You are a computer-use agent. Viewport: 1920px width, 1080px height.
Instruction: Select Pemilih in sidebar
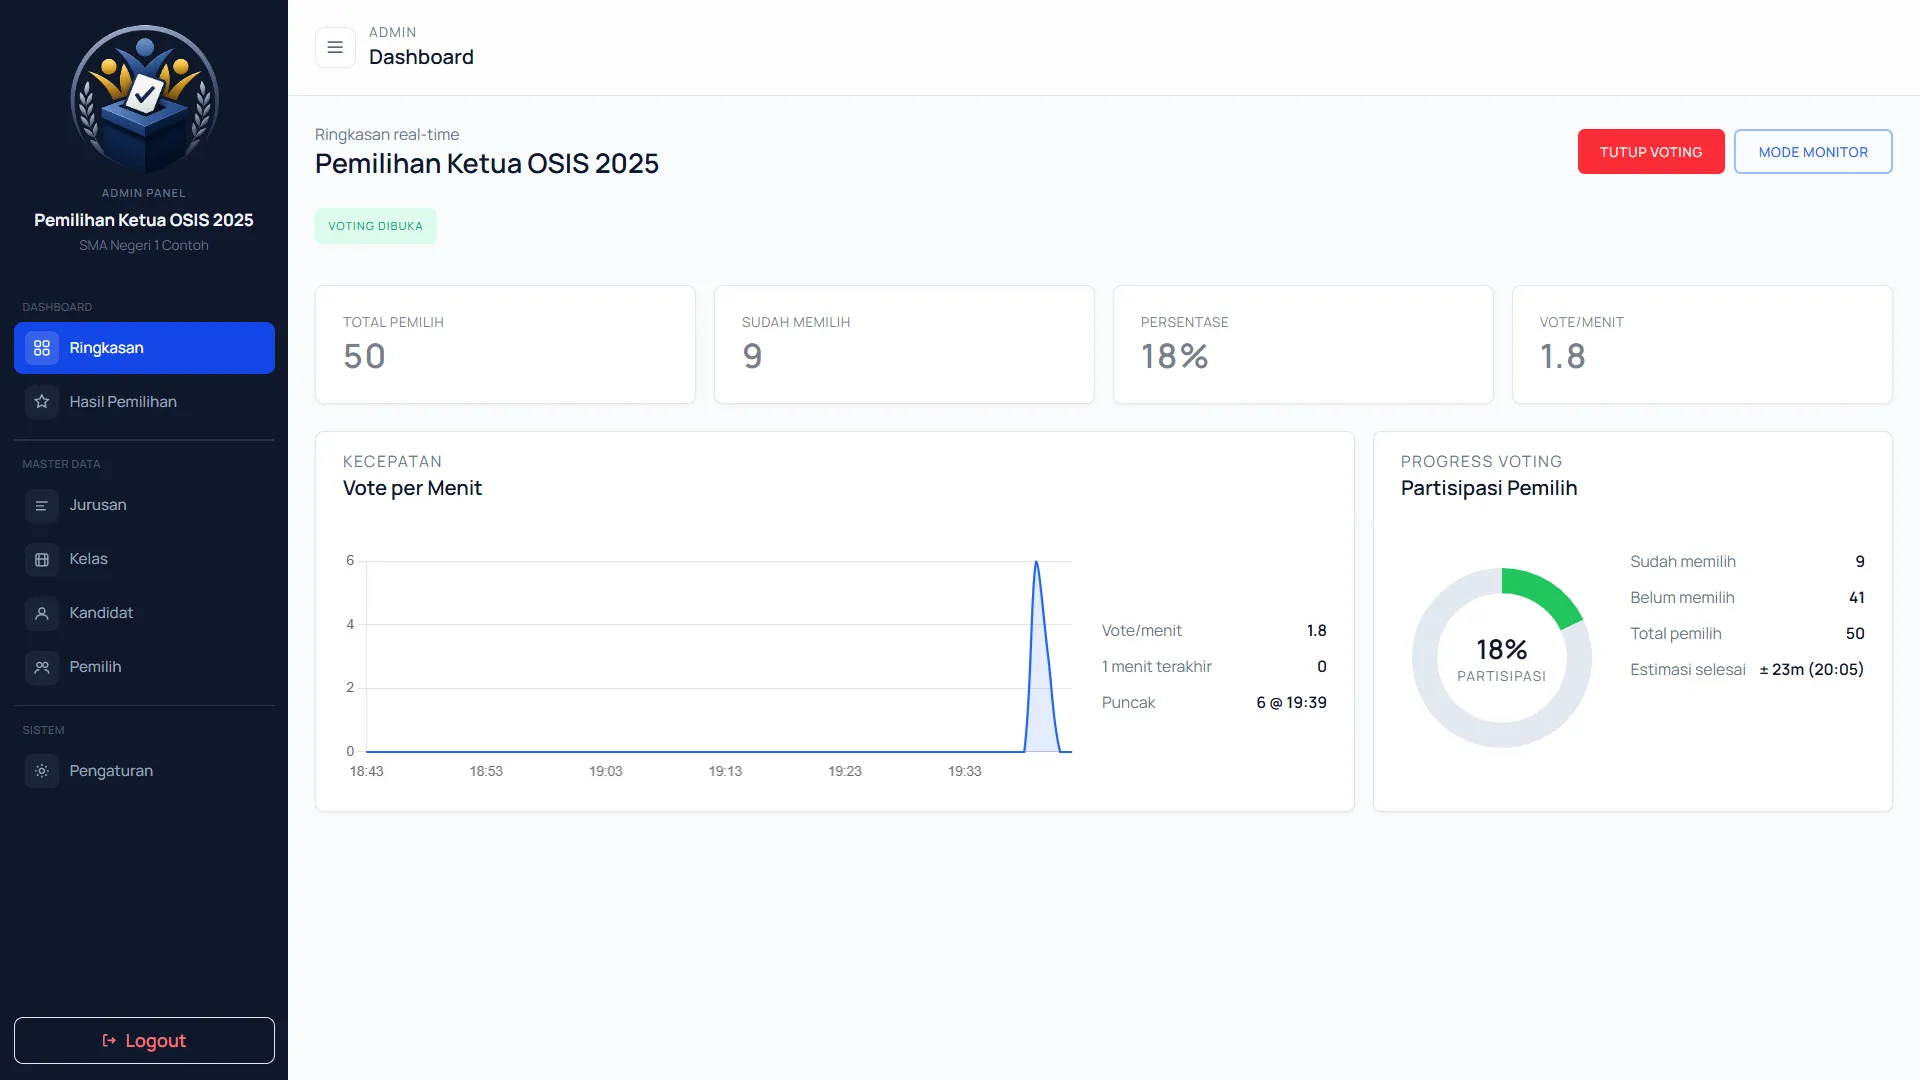coord(144,668)
